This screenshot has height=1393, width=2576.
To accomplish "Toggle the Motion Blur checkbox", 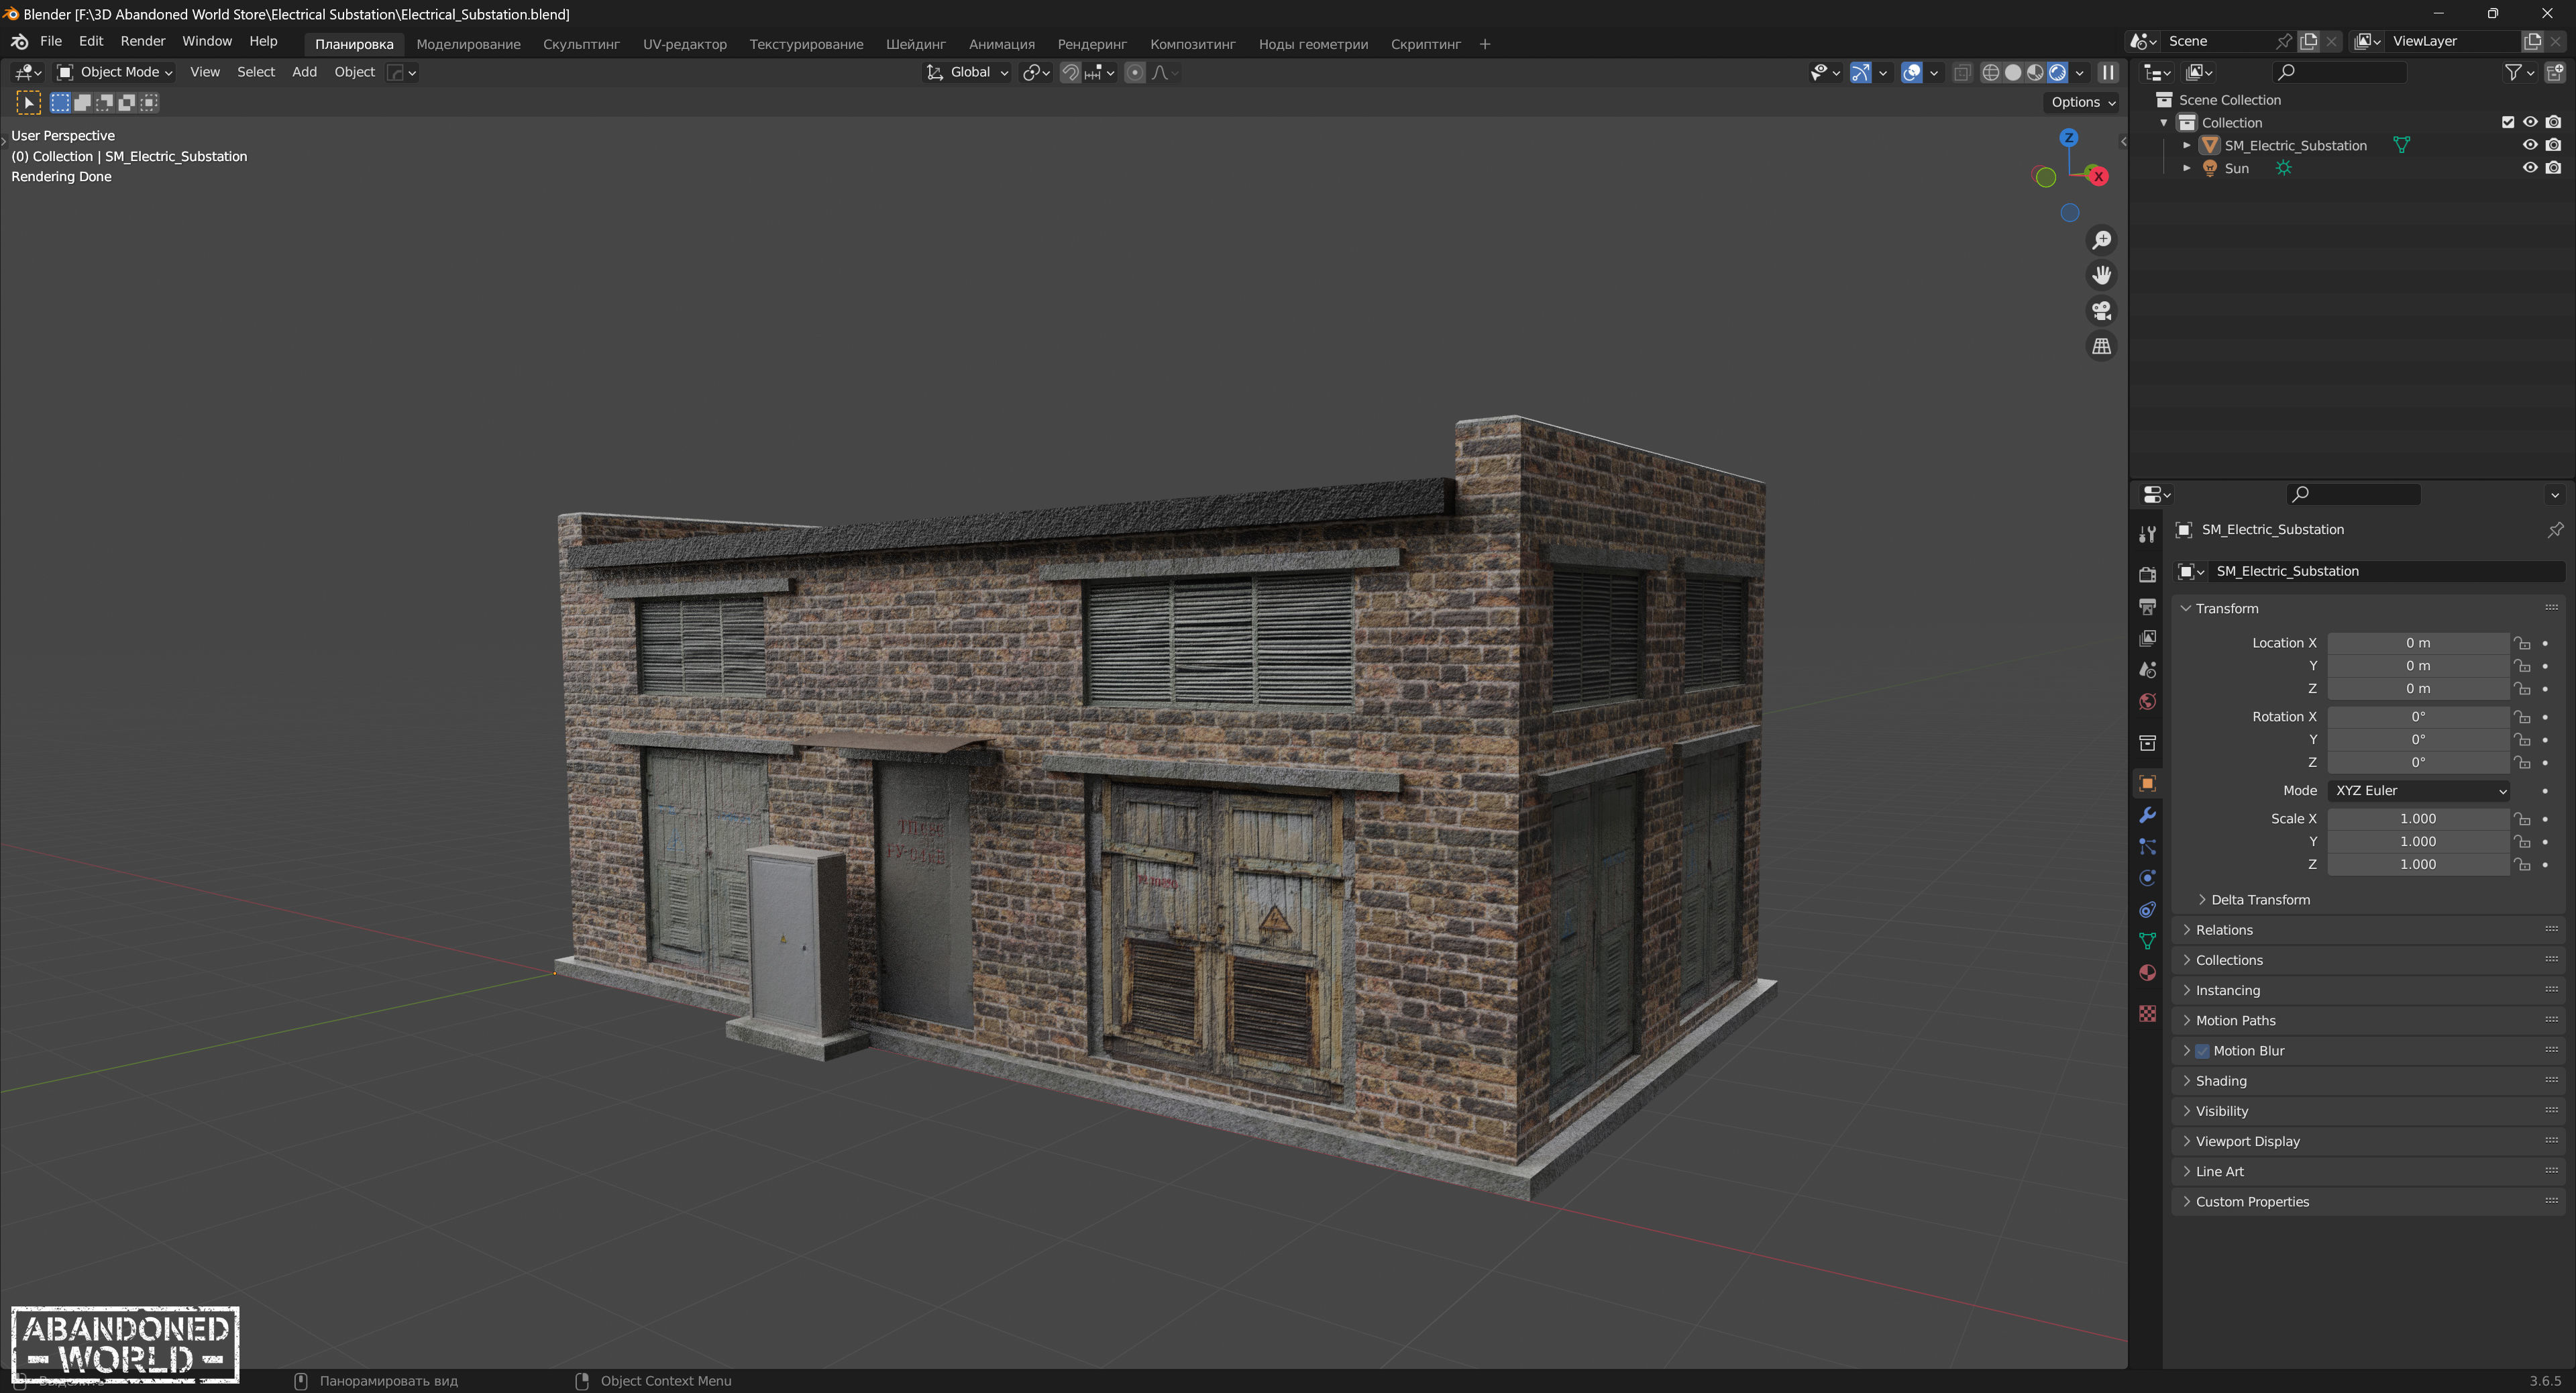I will [x=2202, y=1051].
